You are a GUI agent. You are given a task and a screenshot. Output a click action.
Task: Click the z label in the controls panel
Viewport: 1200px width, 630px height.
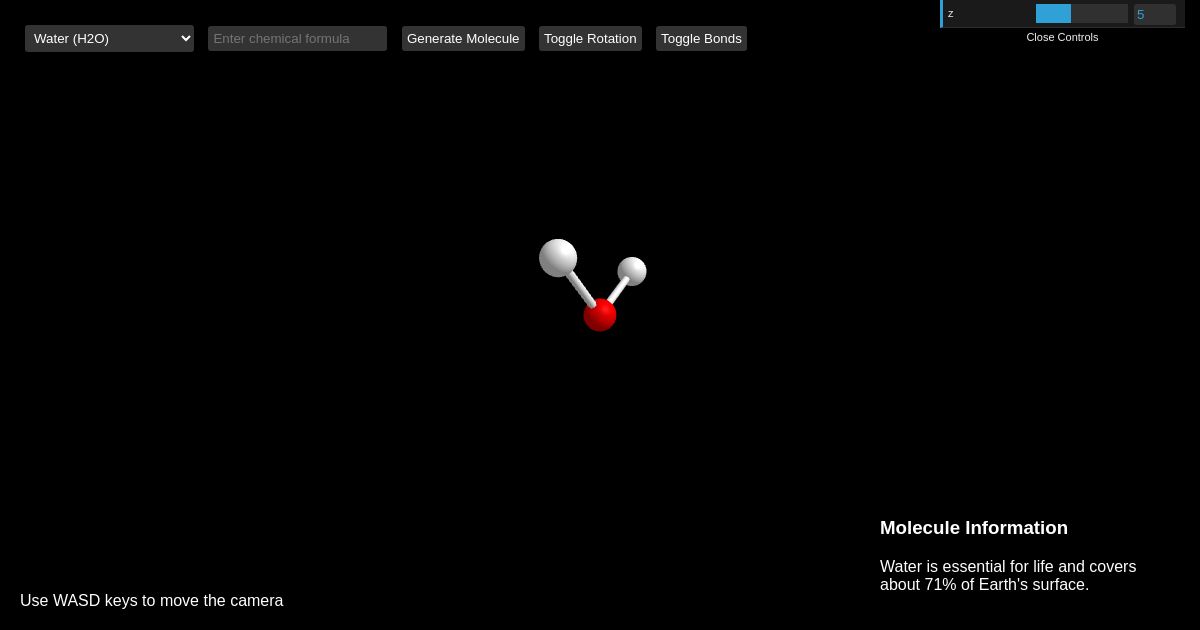[x=950, y=13]
